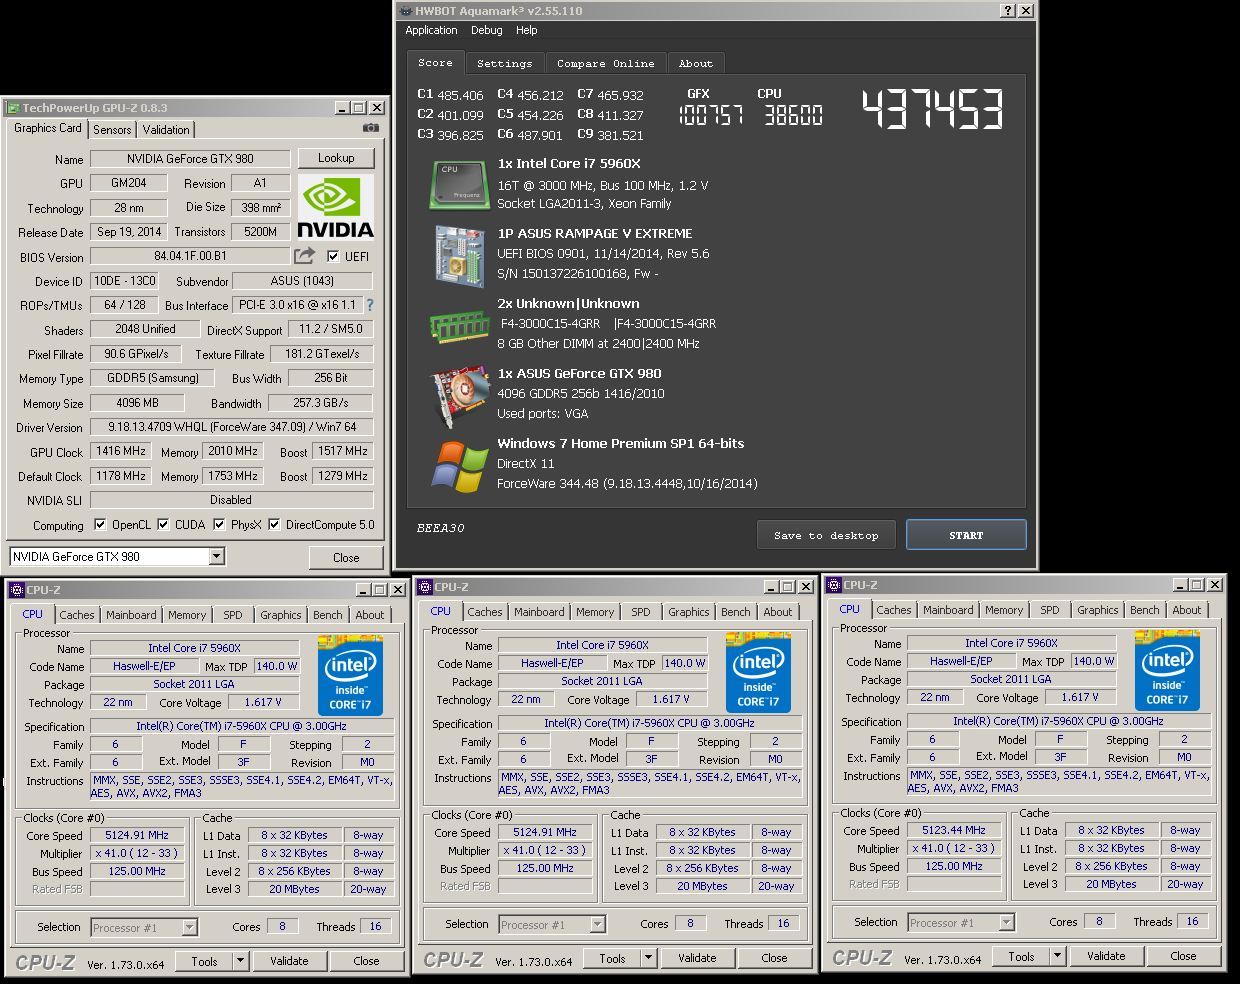Open the SPD tab in left CPU-Z

[233, 615]
